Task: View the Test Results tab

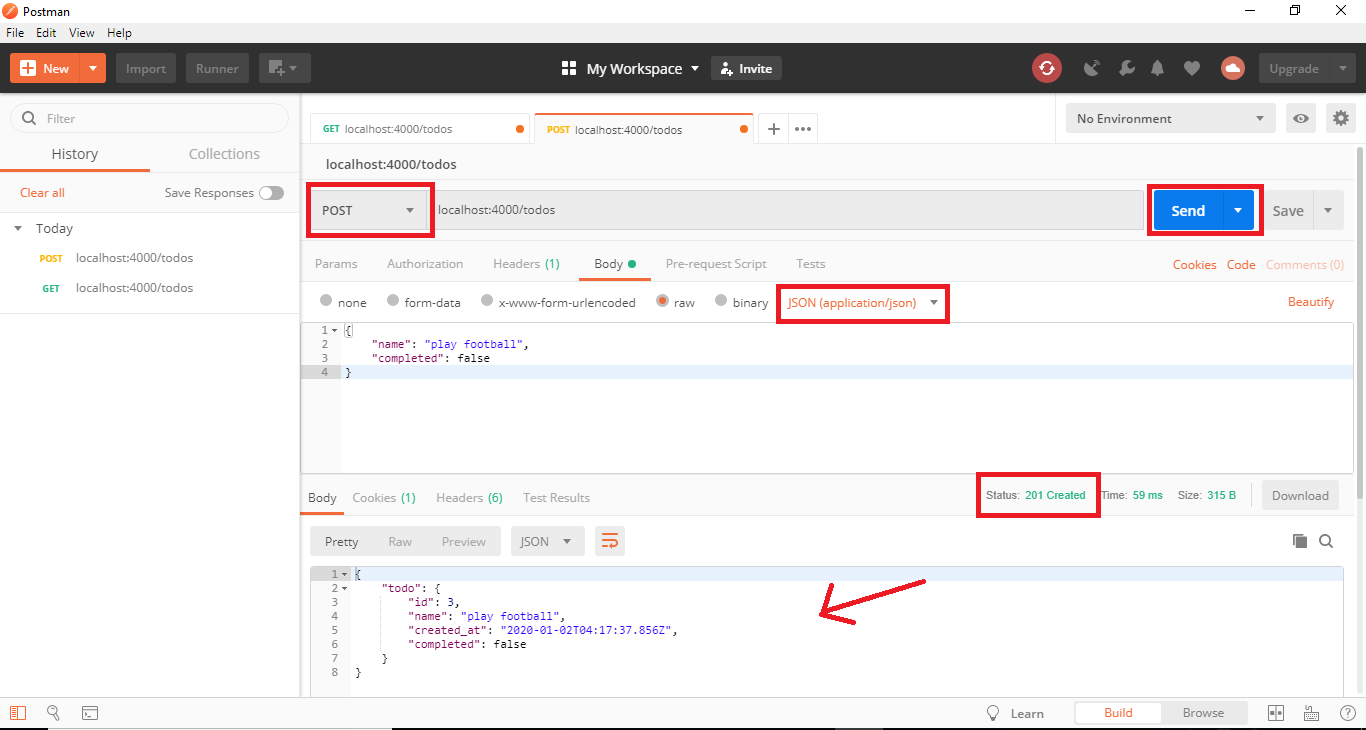Action: coord(556,497)
